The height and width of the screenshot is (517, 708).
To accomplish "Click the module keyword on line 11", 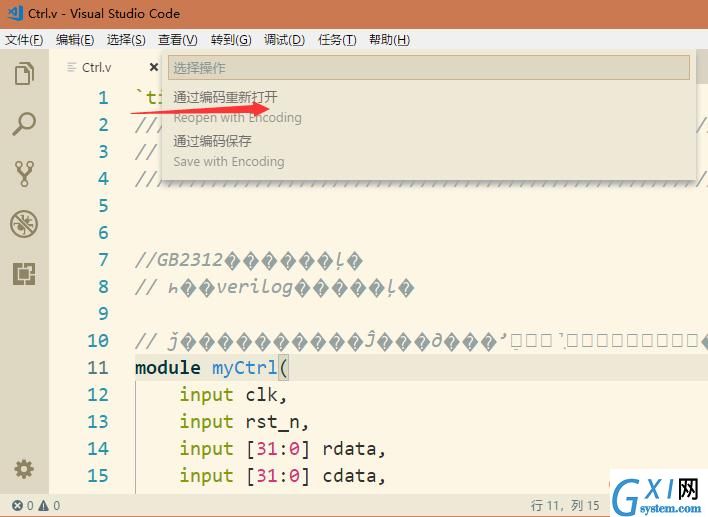I will point(168,368).
